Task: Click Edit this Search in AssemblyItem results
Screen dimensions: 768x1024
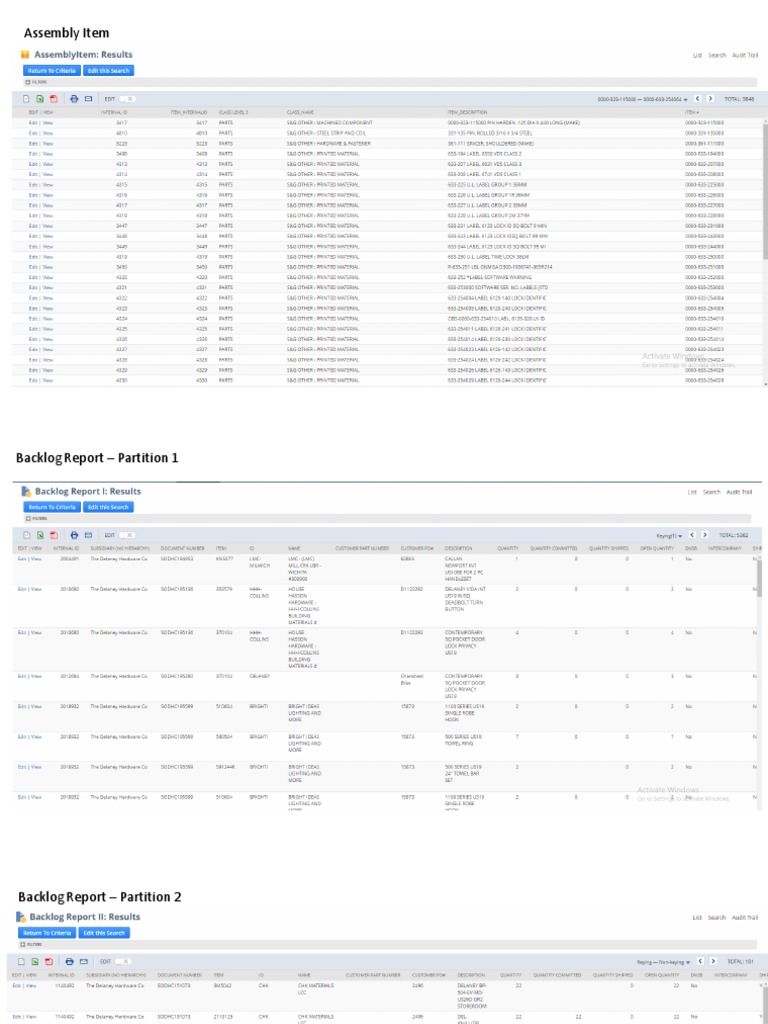Action: (108, 71)
